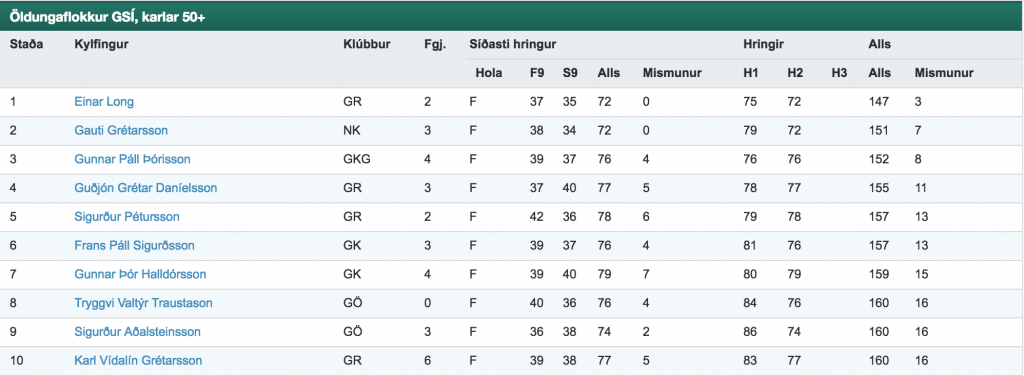Open Karl Vídalín Grétarsson link

coord(138,360)
